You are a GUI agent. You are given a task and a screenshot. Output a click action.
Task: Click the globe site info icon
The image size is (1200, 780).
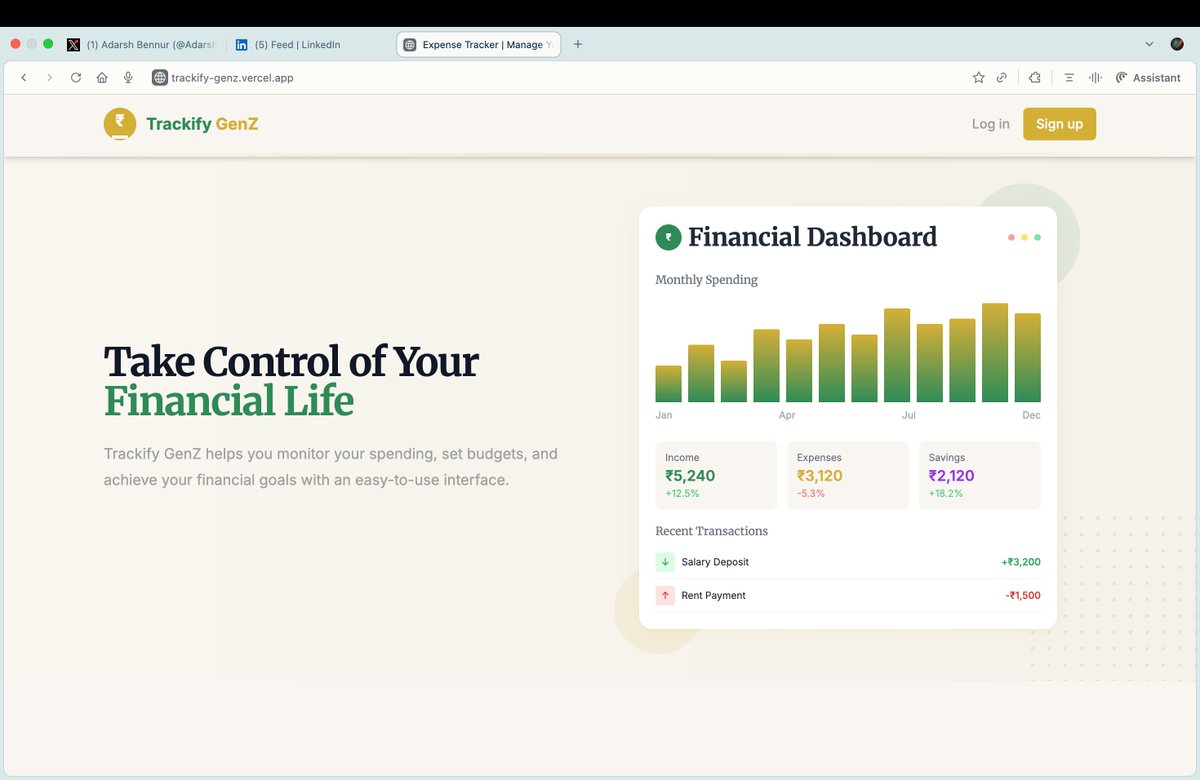[159, 78]
